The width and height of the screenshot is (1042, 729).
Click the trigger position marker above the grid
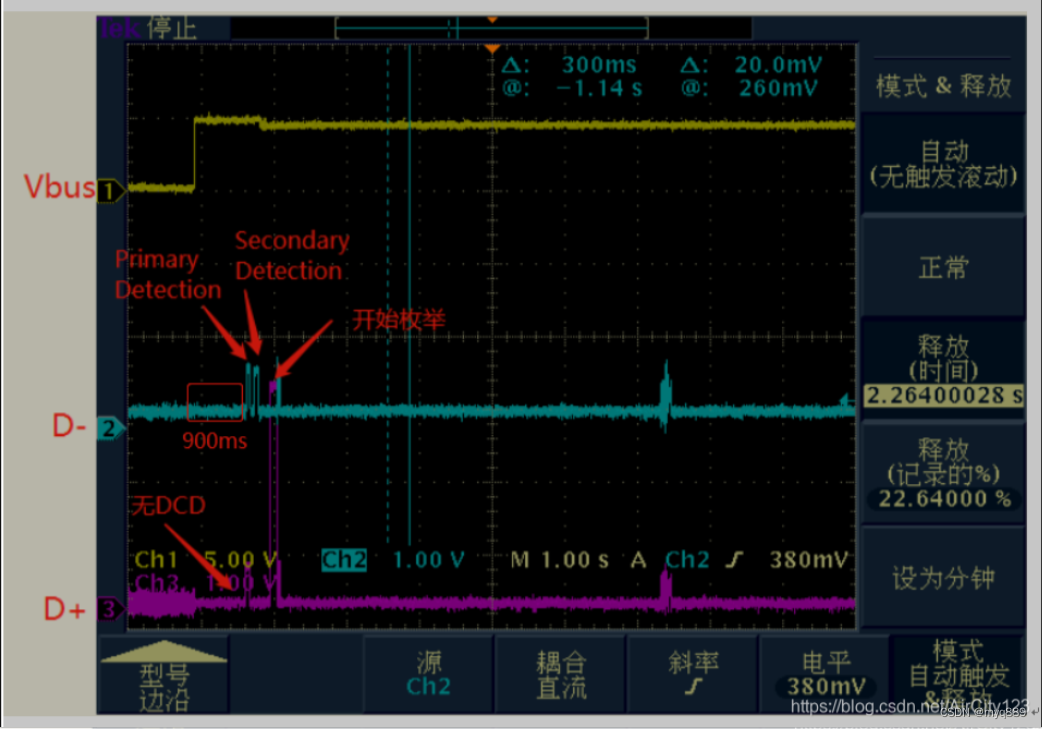coord(491,18)
